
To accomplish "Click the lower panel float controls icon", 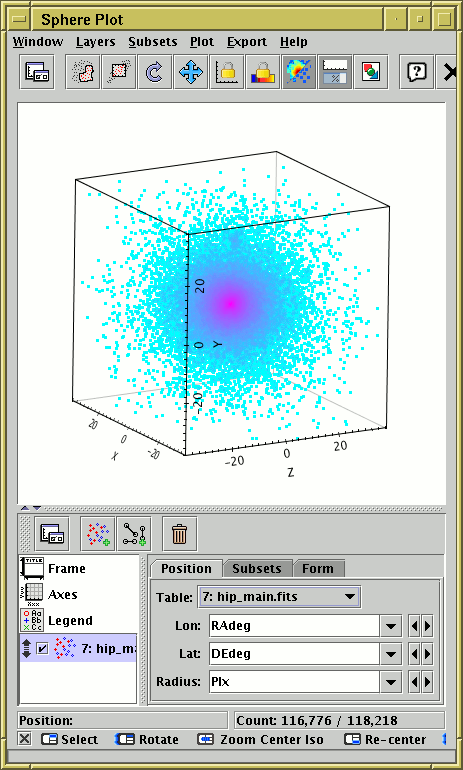I will pos(52,533).
